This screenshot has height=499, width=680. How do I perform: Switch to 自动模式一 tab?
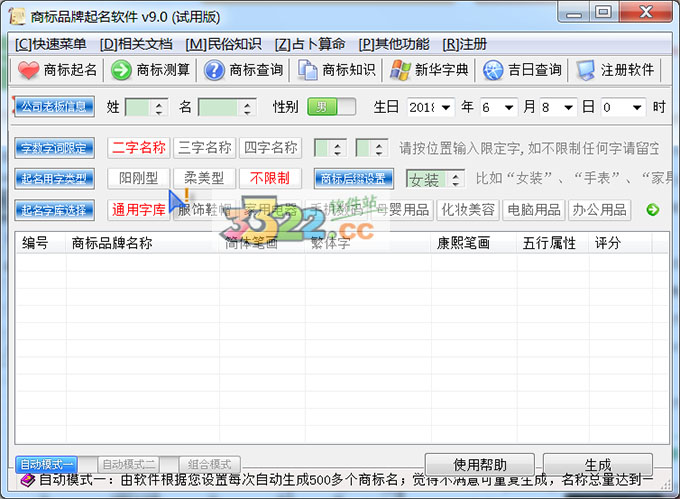pyautogui.click(x=47, y=465)
